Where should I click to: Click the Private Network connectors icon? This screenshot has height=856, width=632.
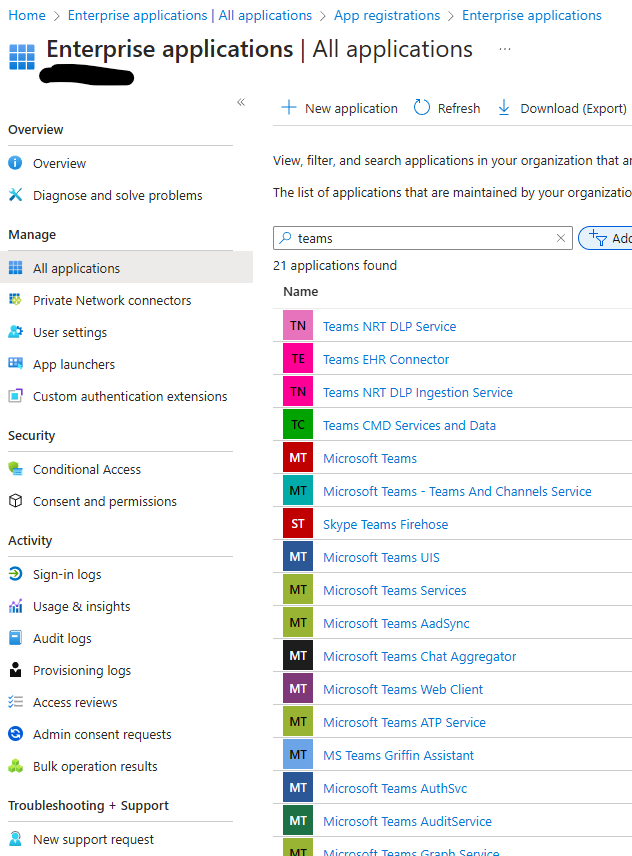(x=15, y=299)
